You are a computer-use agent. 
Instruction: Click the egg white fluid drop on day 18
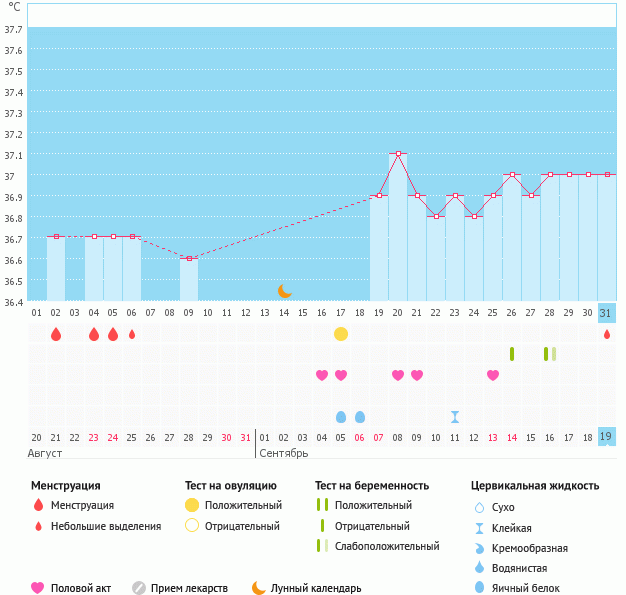[360, 416]
